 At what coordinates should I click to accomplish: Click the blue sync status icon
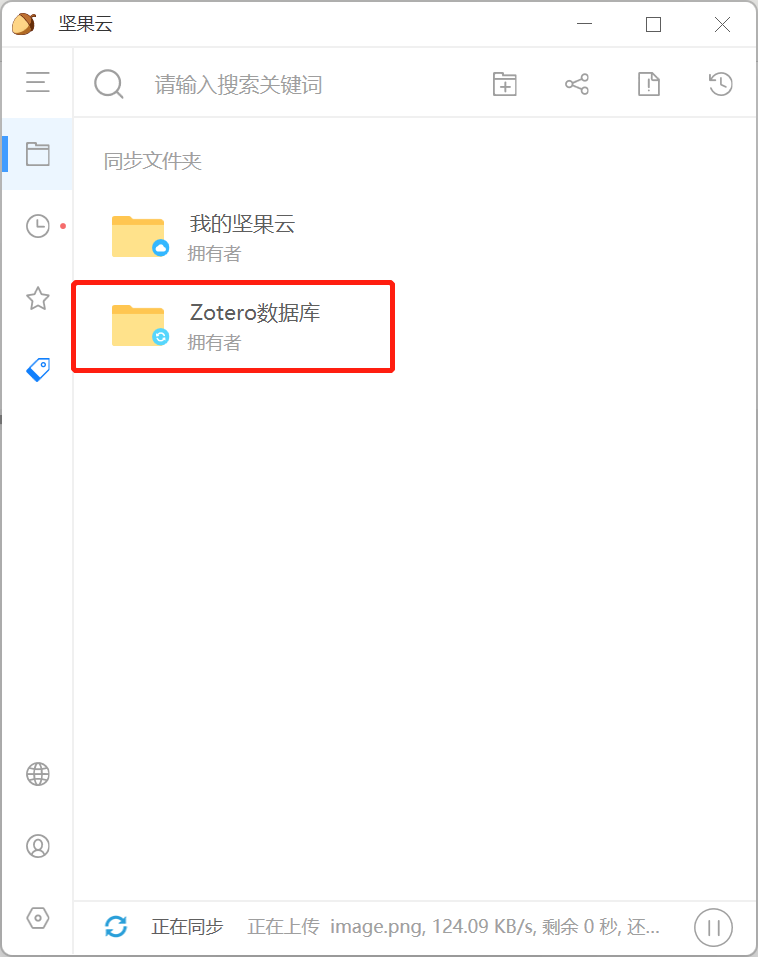(116, 926)
